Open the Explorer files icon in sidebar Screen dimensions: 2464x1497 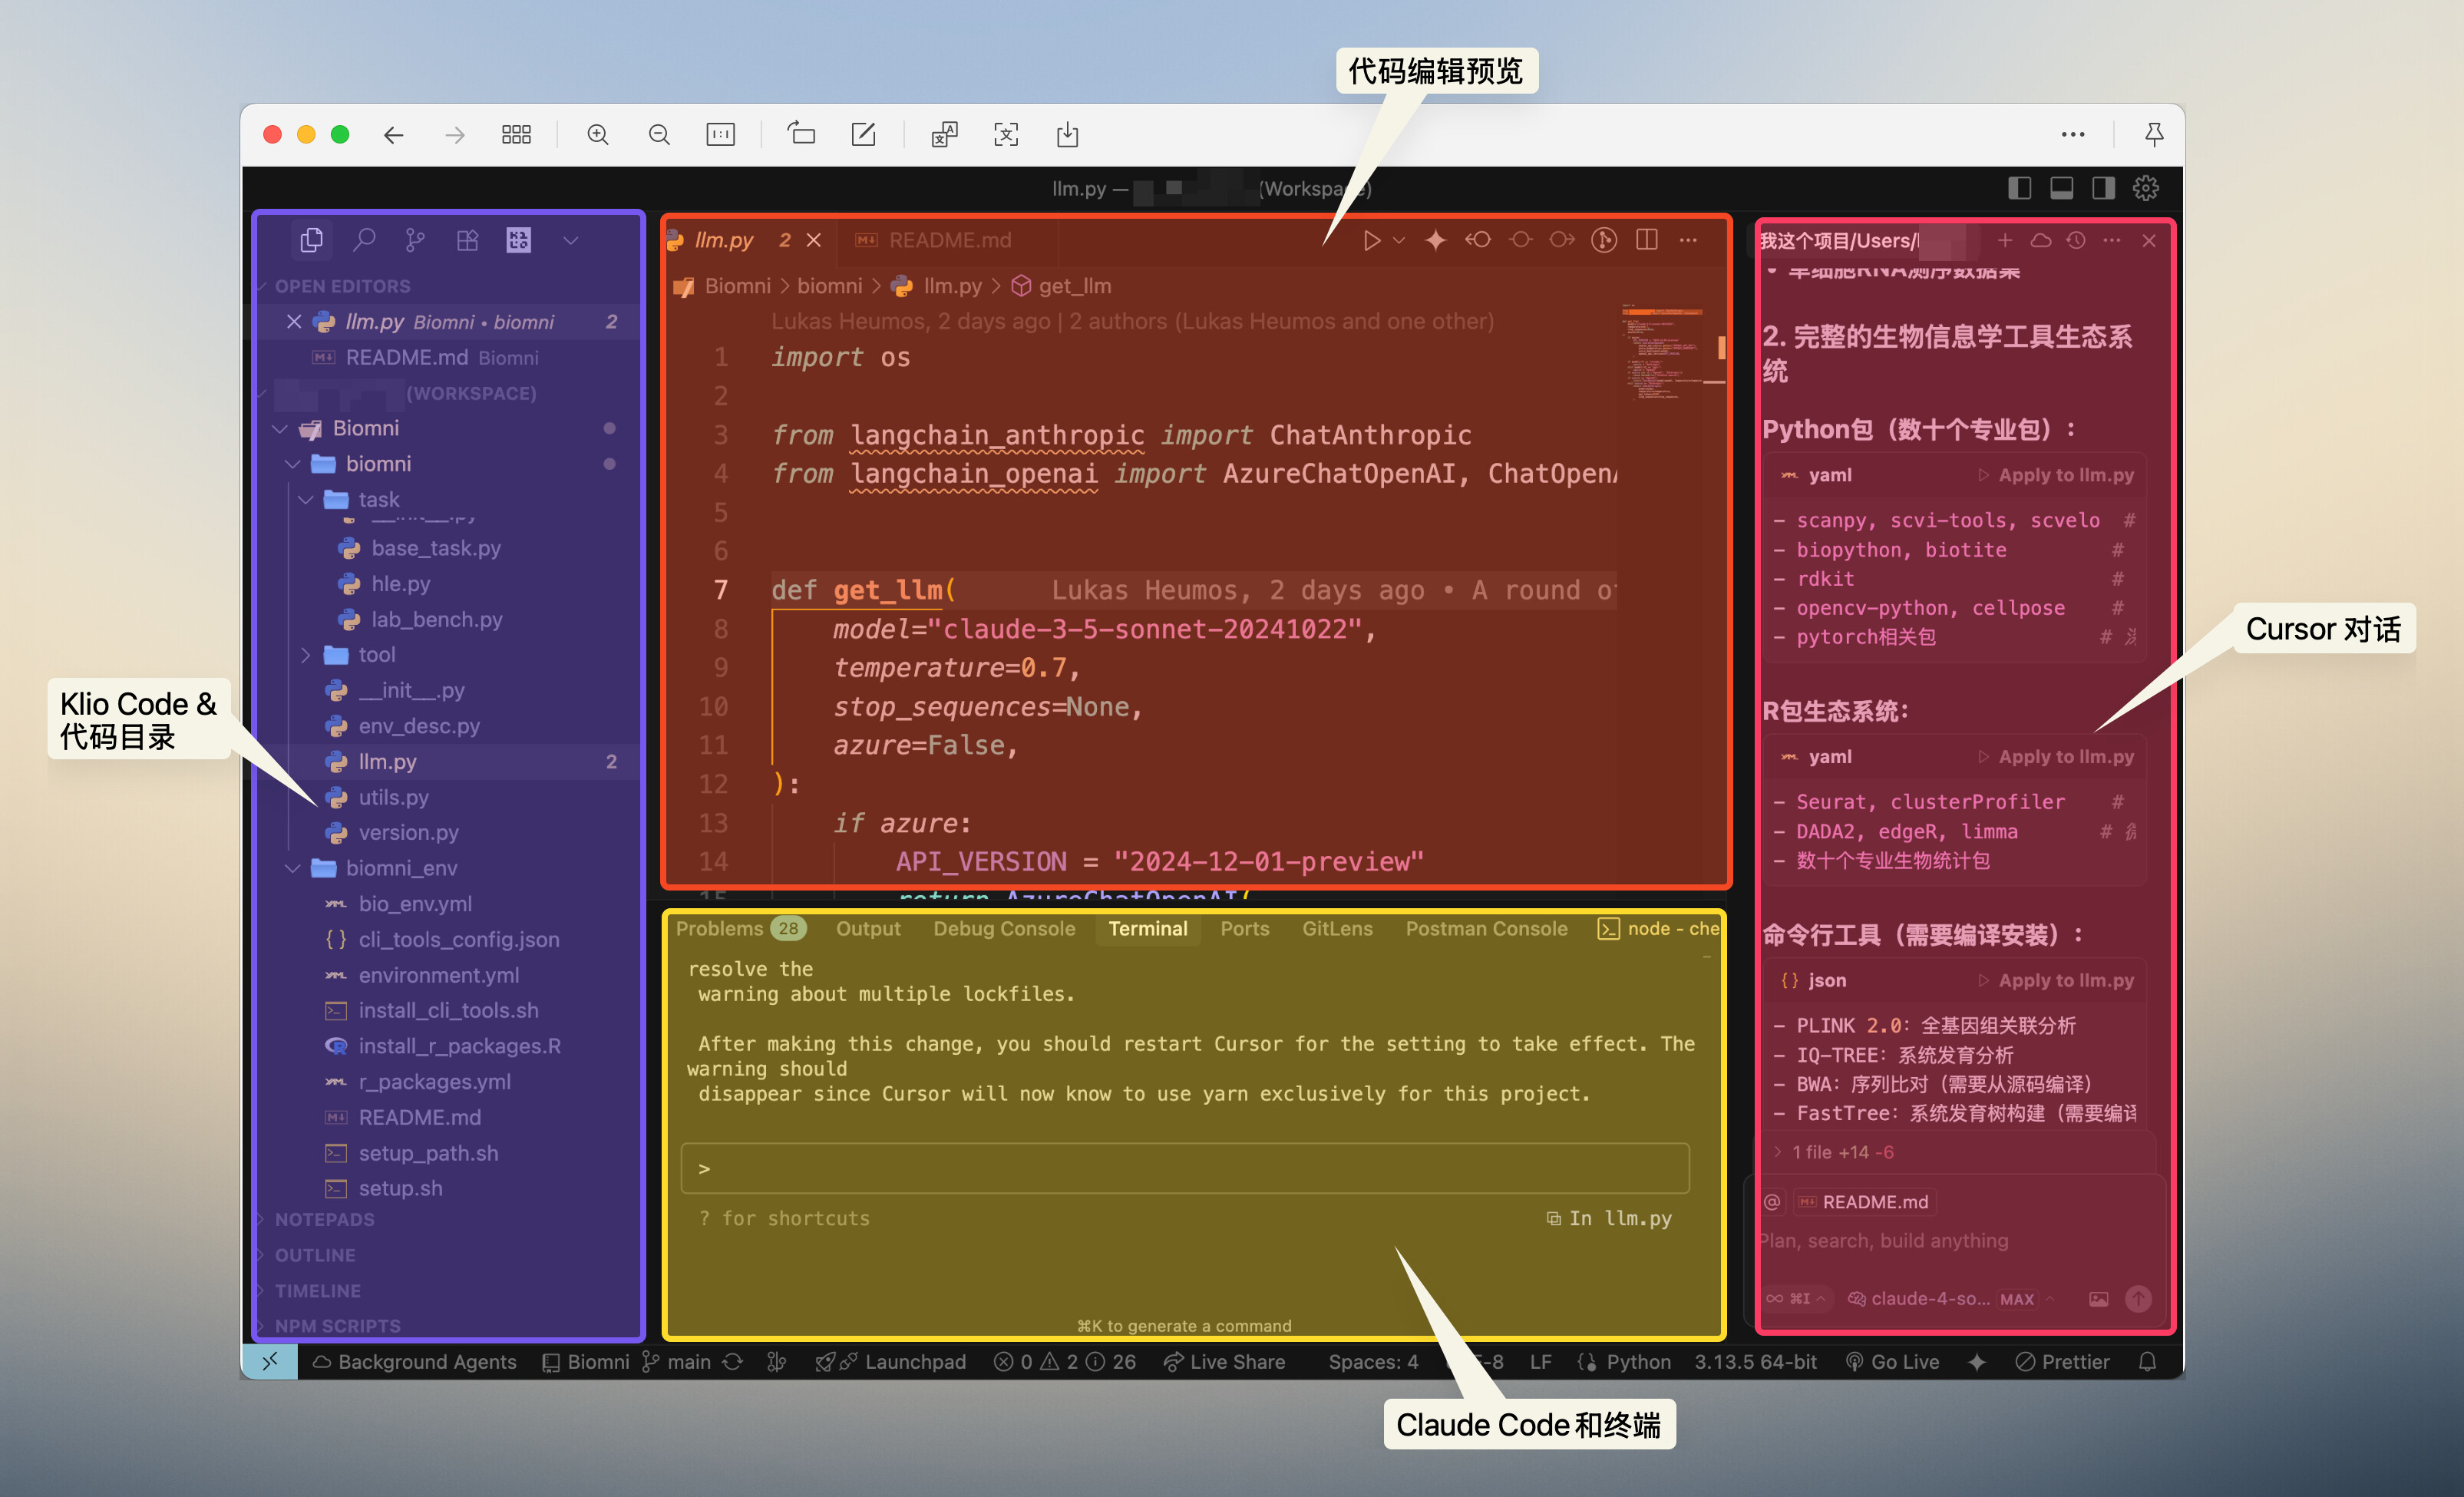[x=311, y=240]
